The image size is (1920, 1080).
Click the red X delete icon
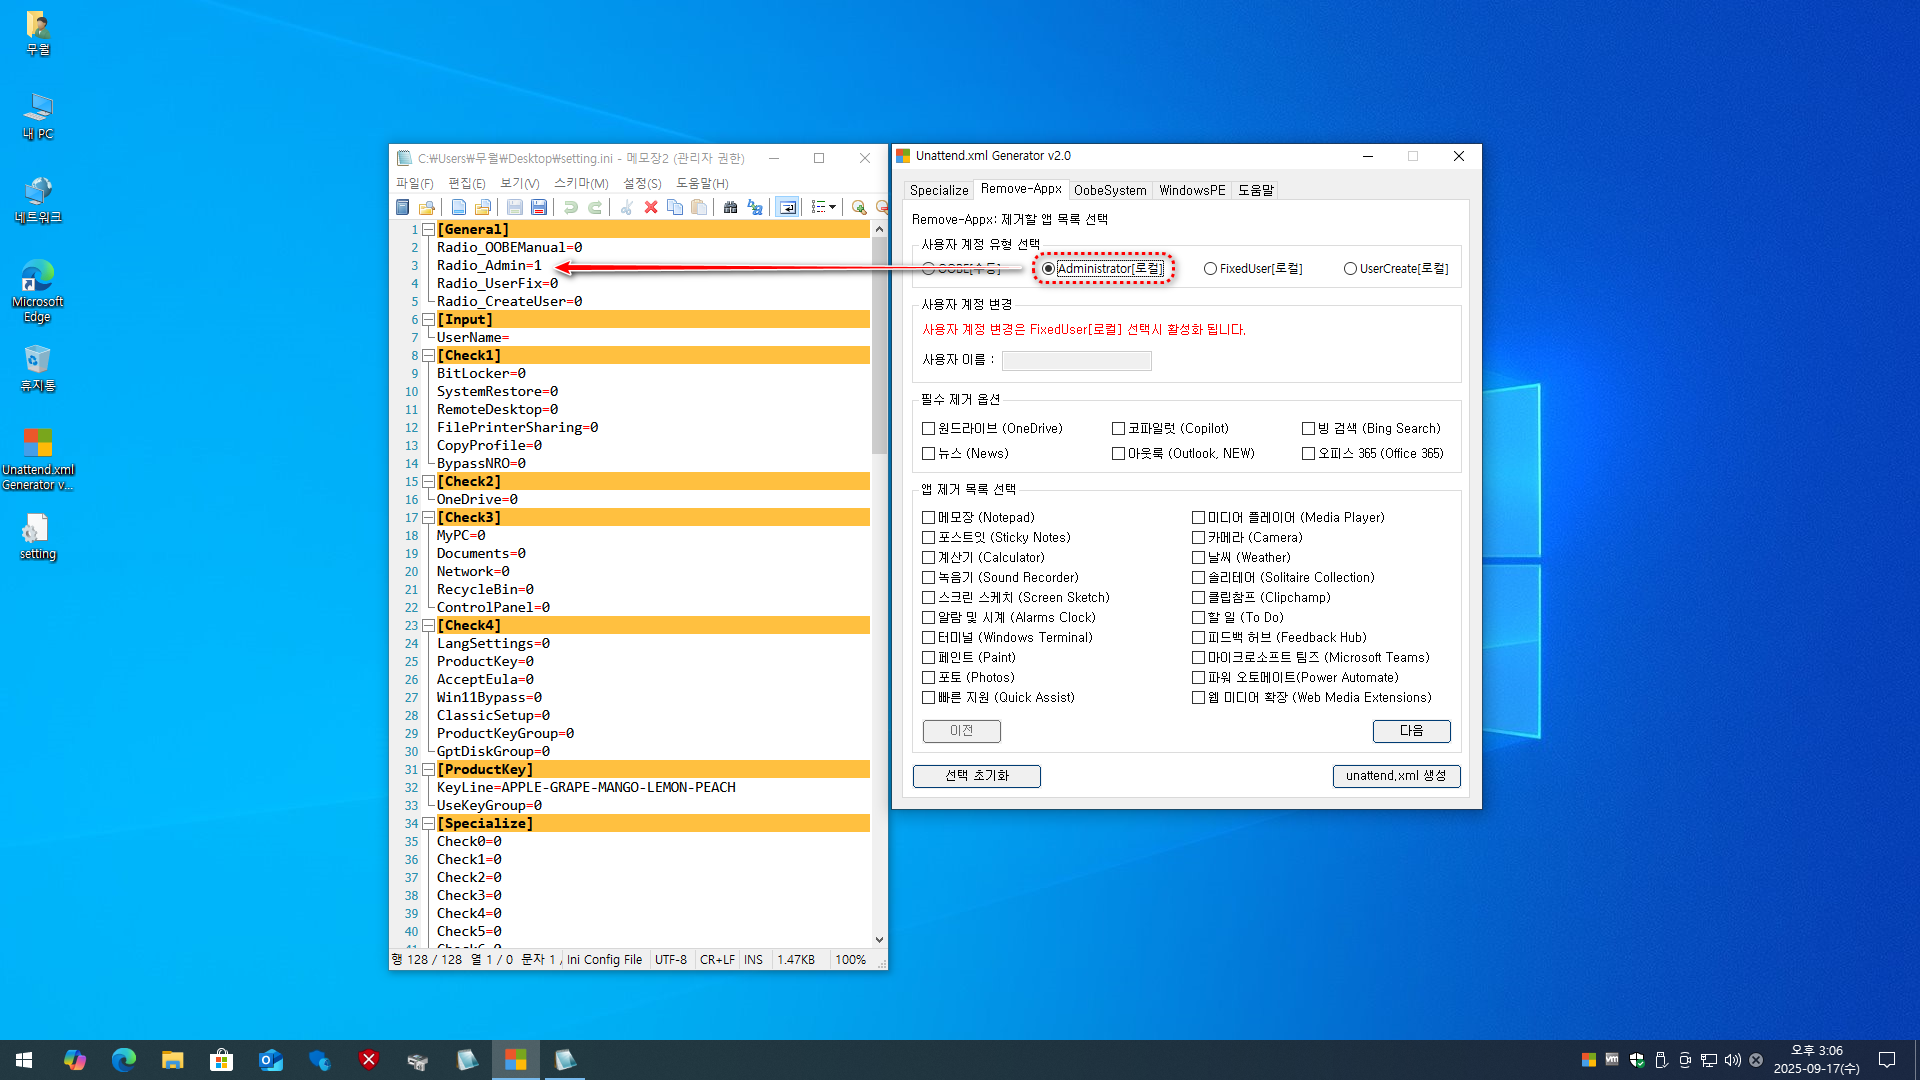coord(651,207)
